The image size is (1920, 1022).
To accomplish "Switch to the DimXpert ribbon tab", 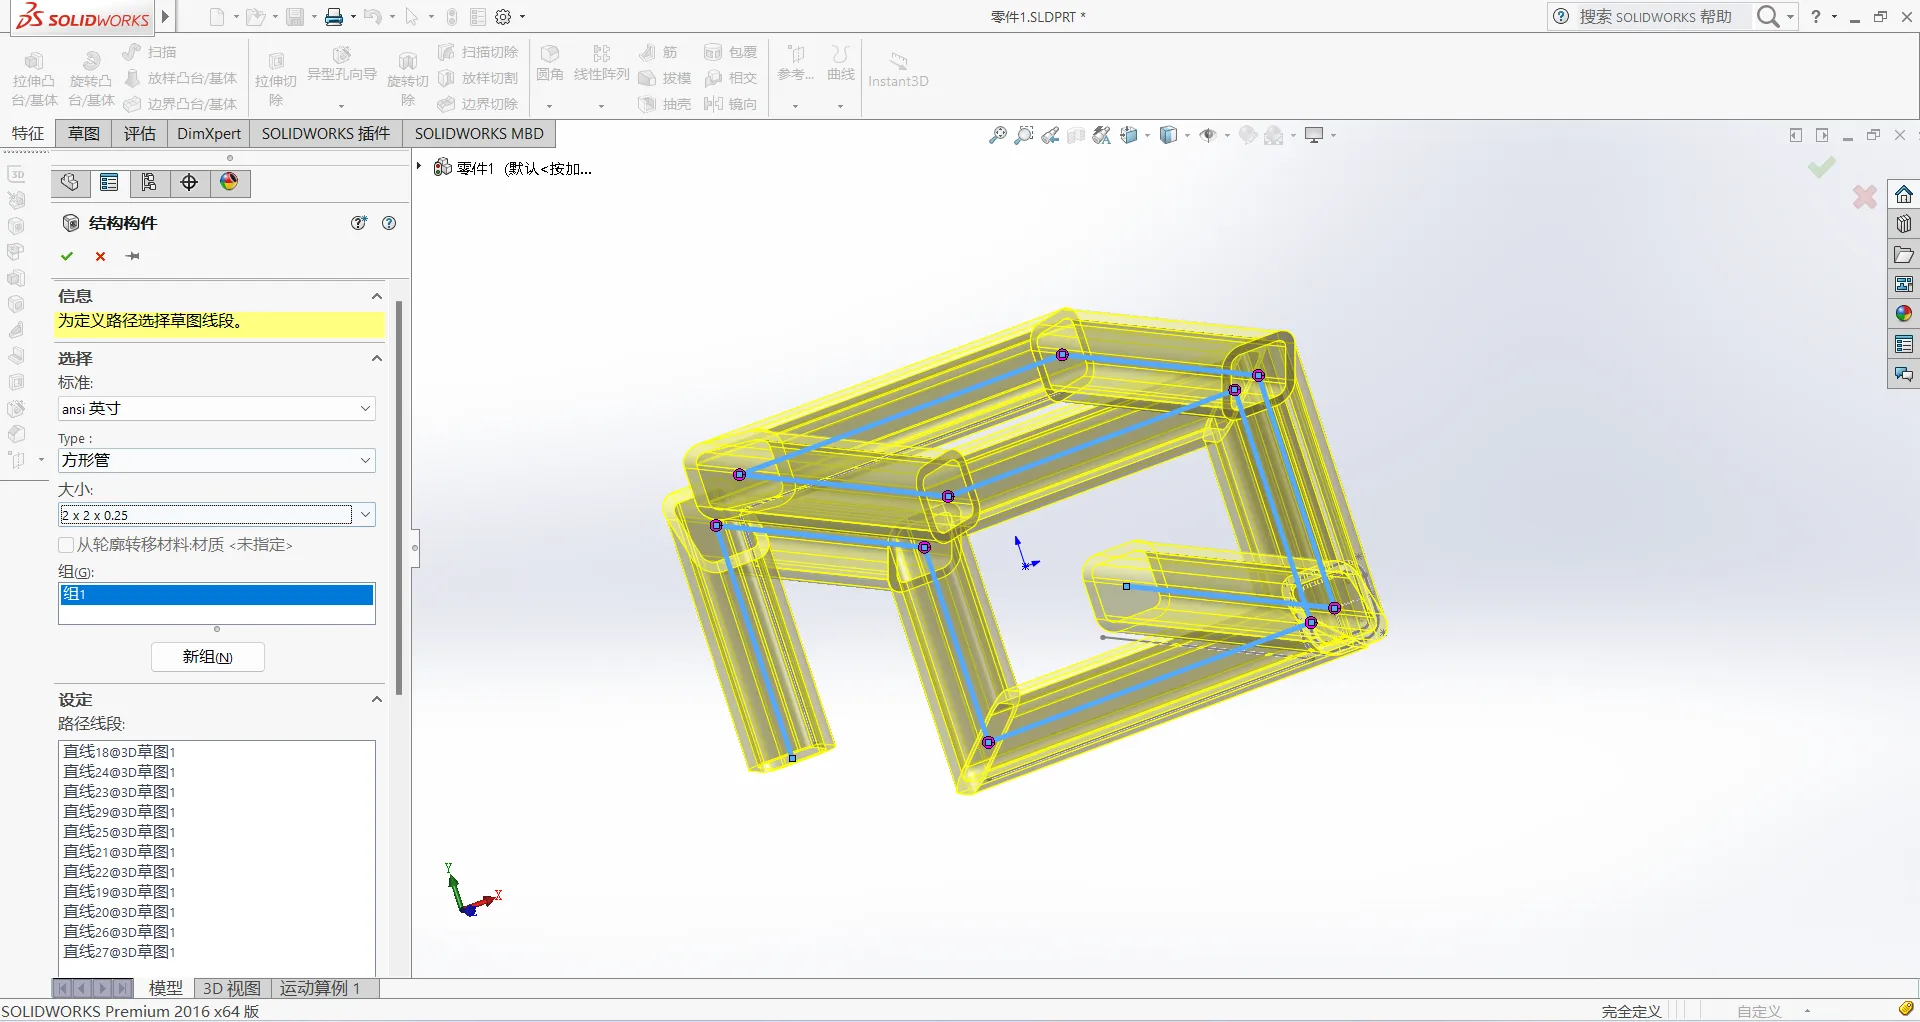I will point(209,134).
